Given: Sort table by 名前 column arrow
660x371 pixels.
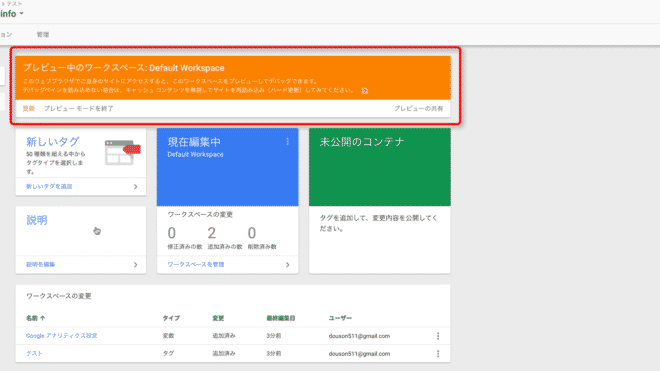Looking at the screenshot, I should tap(43, 318).
